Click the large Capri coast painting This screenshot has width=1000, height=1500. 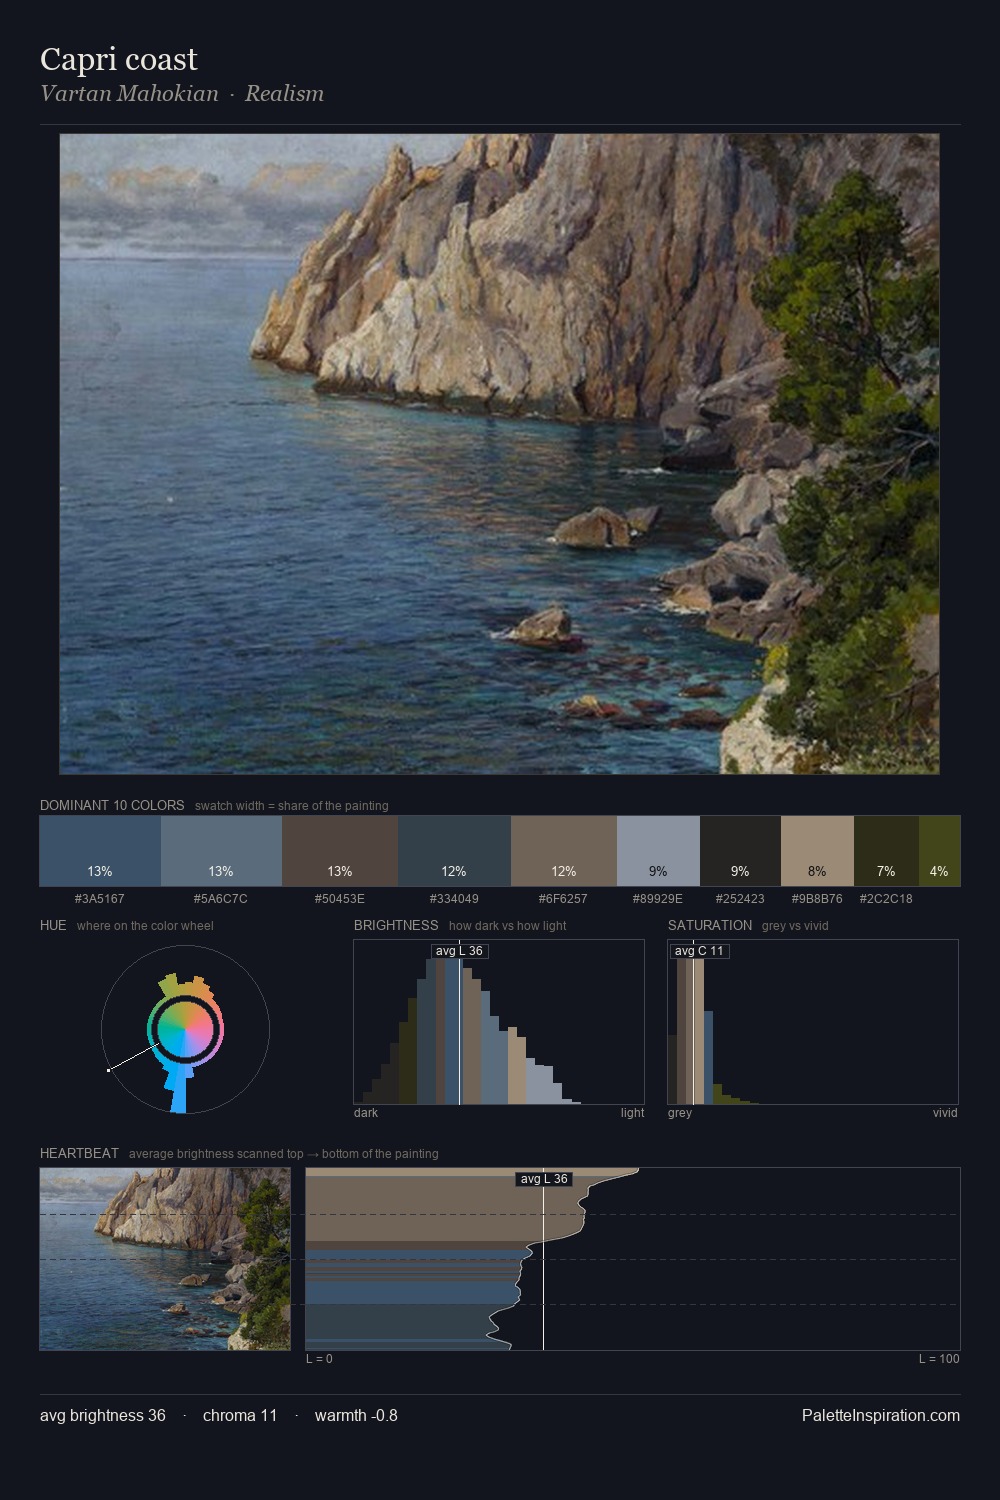(x=499, y=454)
